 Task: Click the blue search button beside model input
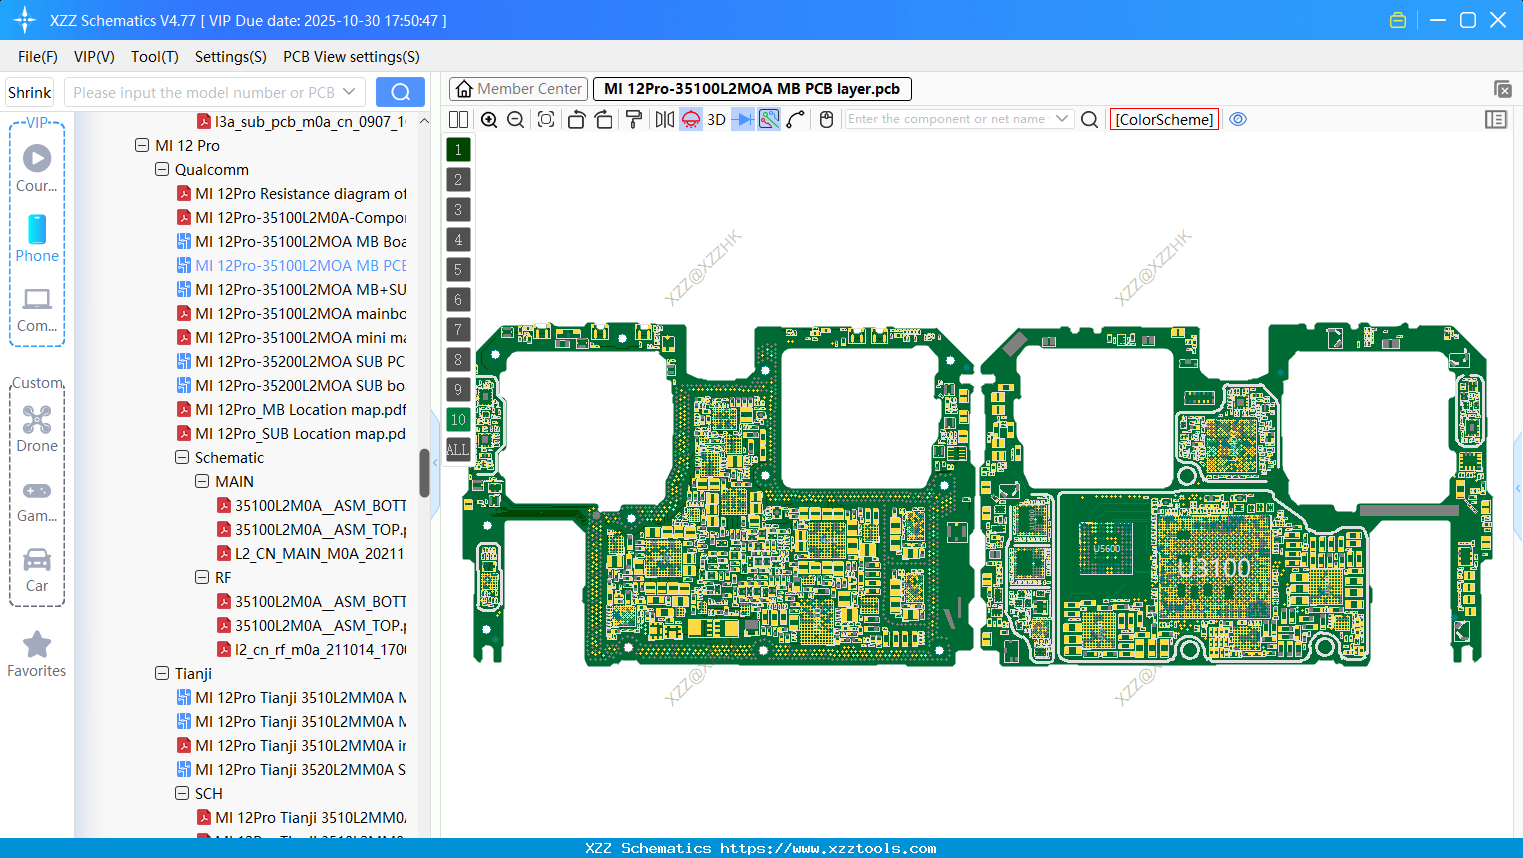(399, 91)
